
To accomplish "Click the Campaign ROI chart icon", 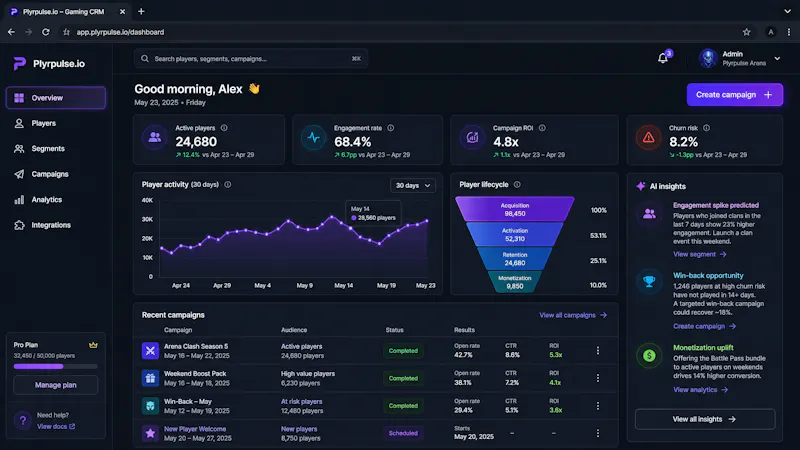I will click(x=472, y=137).
